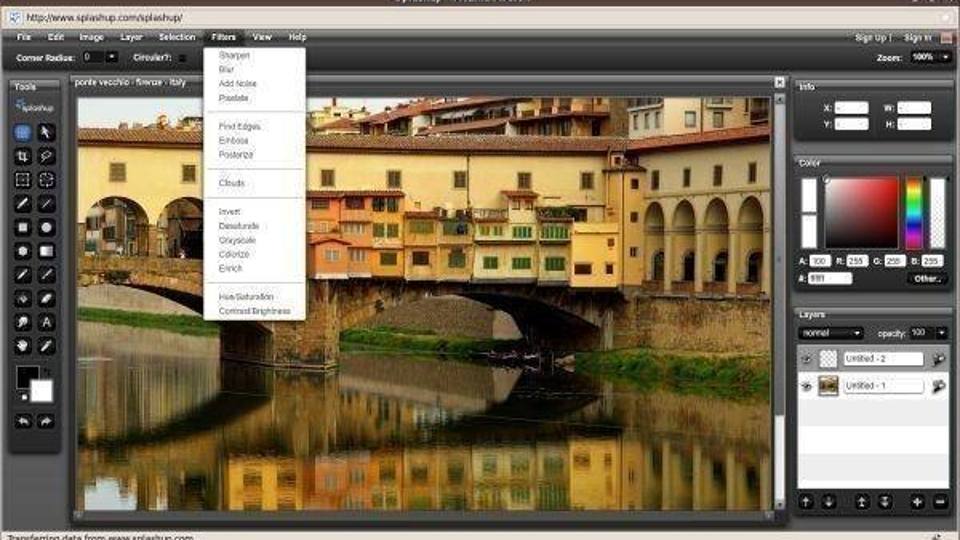Viewport: 960px width, 540px height.
Task: Click the Undo arrow in Tools panel
Action: tap(23, 421)
